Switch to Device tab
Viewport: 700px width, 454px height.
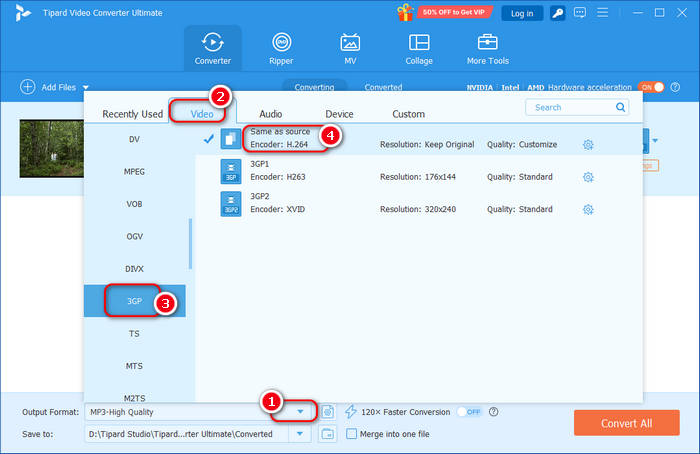point(339,114)
